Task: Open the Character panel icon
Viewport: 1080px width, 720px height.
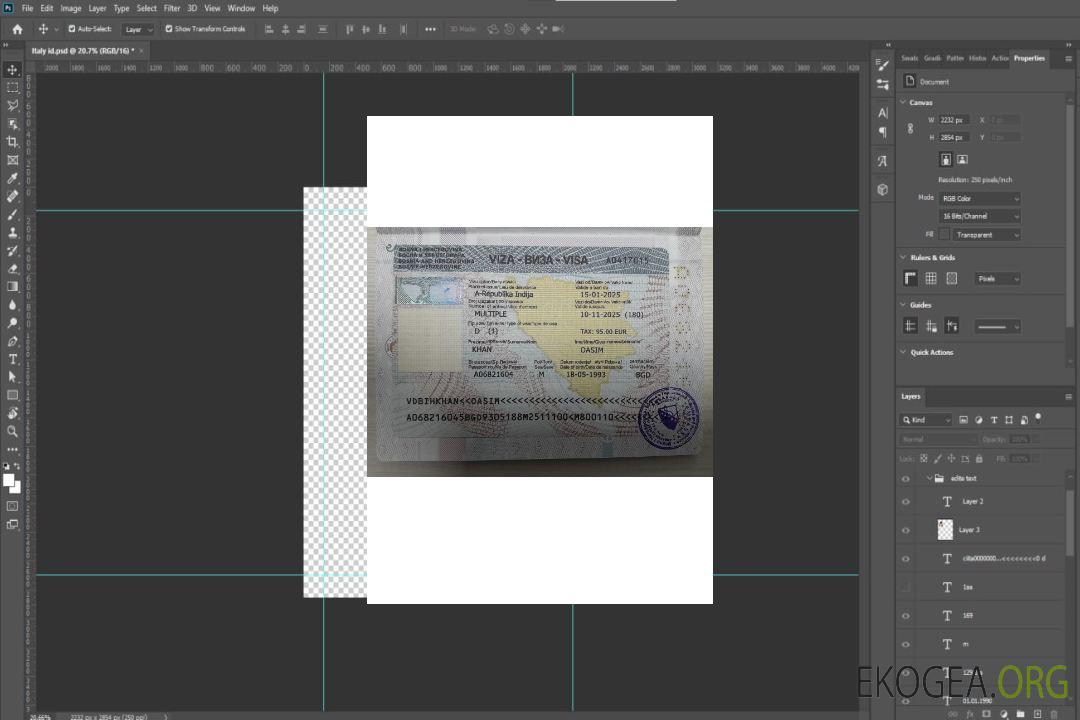Action: 882,113
